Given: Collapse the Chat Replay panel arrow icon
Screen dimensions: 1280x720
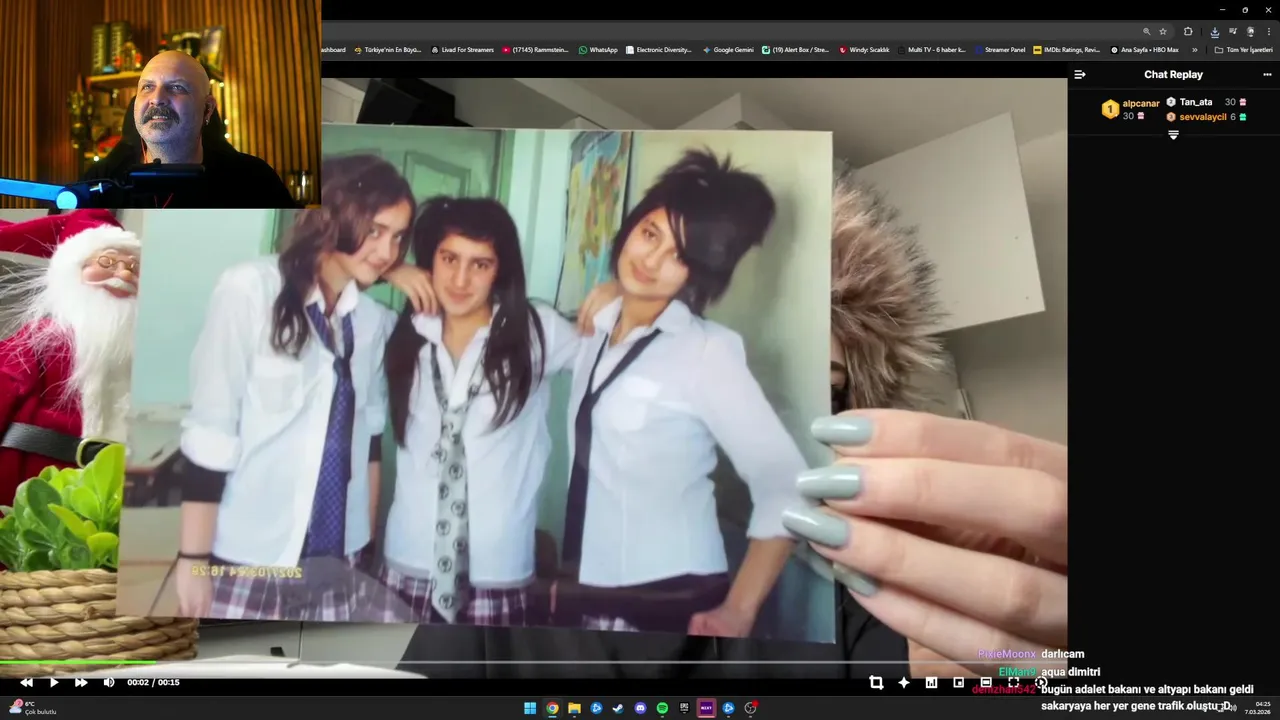Looking at the screenshot, I should tap(1080, 75).
